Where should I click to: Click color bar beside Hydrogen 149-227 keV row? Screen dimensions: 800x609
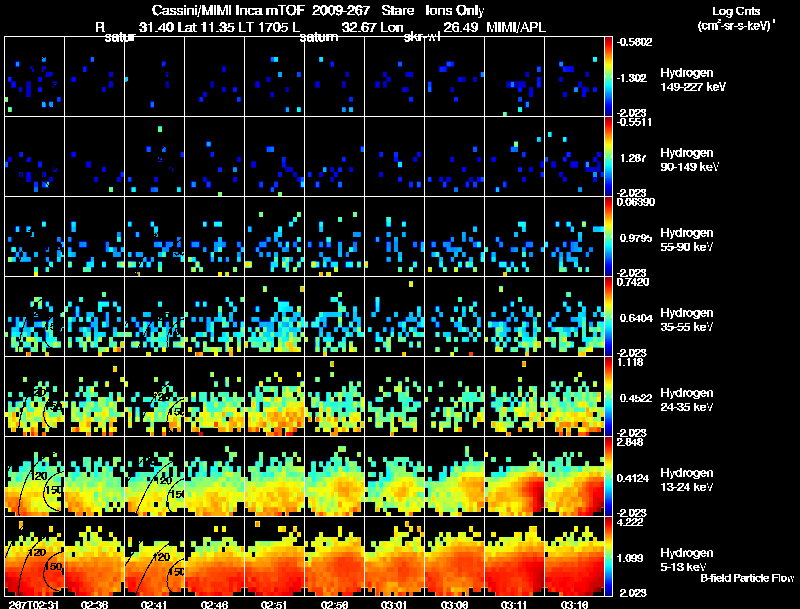pos(610,77)
